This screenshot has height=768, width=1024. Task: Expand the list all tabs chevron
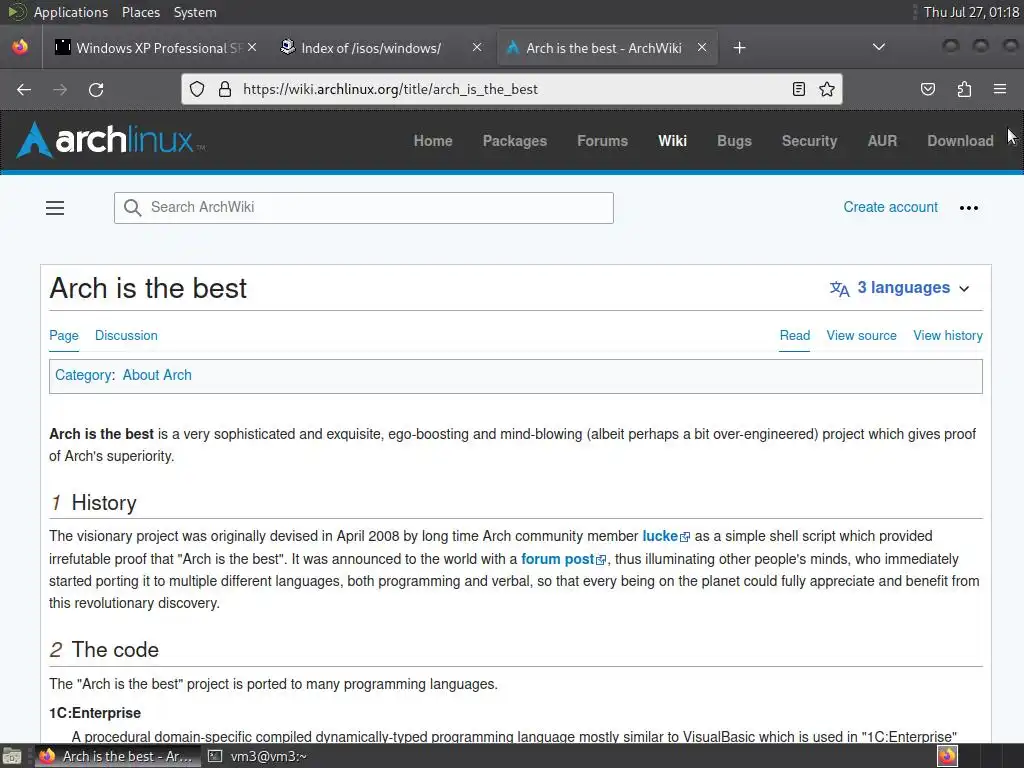[x=879, y=47]
